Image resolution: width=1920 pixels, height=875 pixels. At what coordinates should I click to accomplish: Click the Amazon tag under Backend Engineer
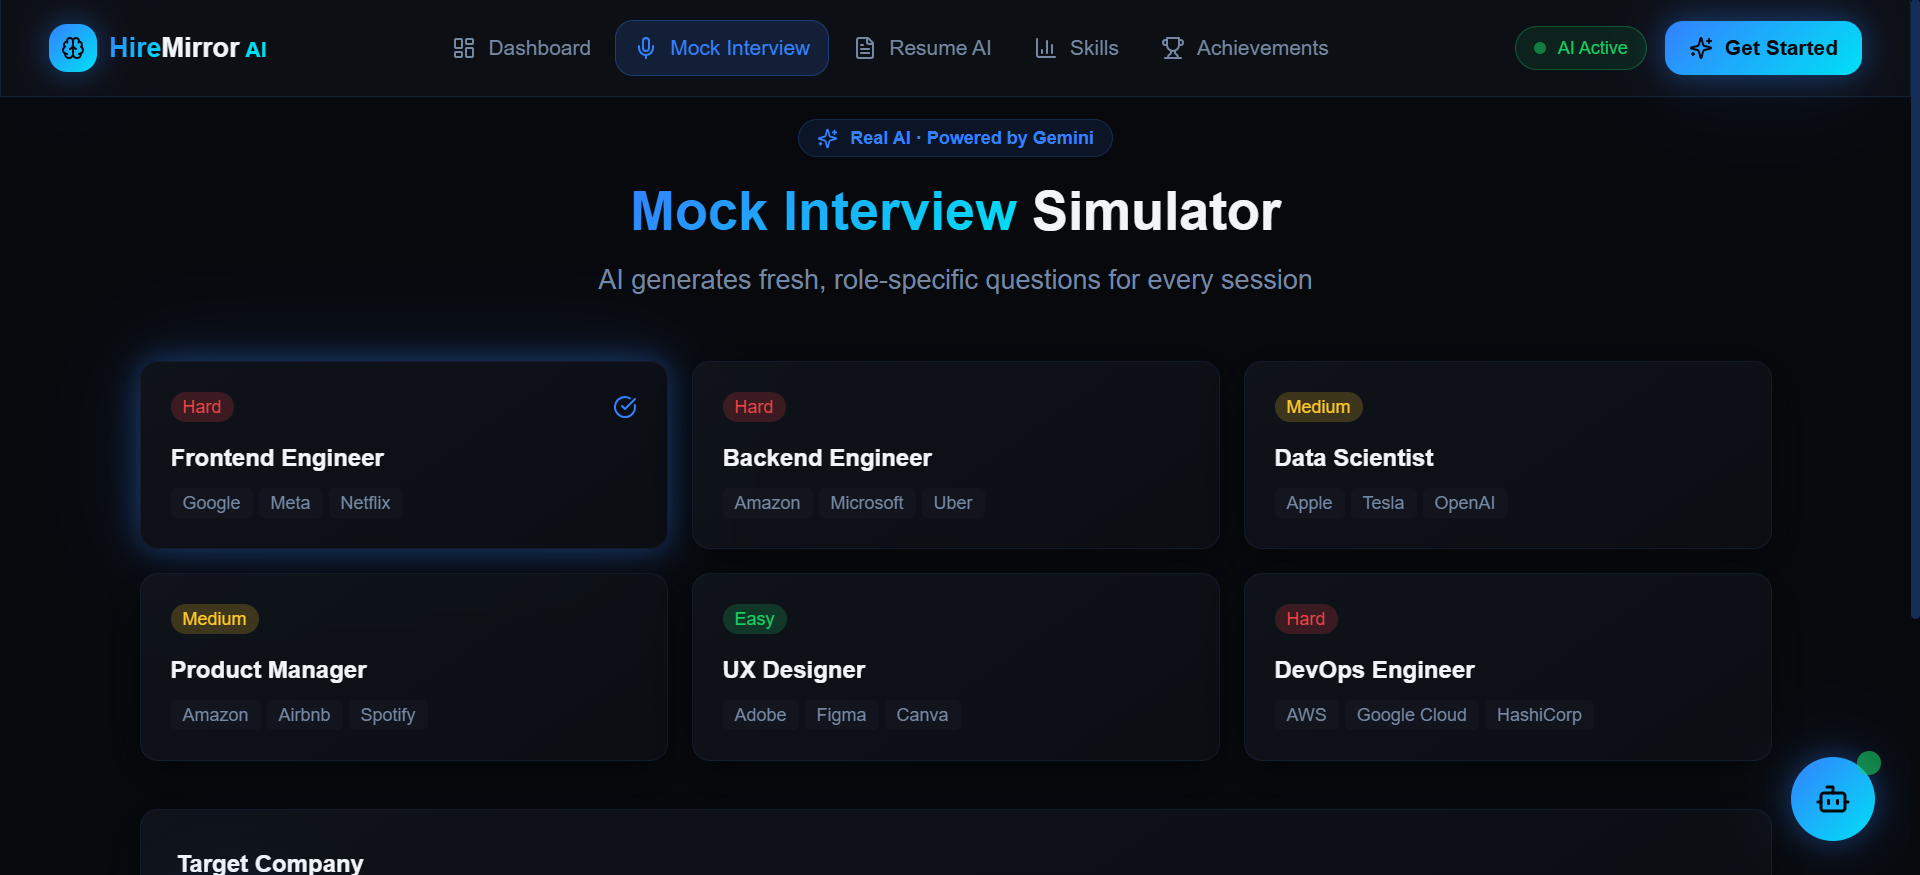767,503
